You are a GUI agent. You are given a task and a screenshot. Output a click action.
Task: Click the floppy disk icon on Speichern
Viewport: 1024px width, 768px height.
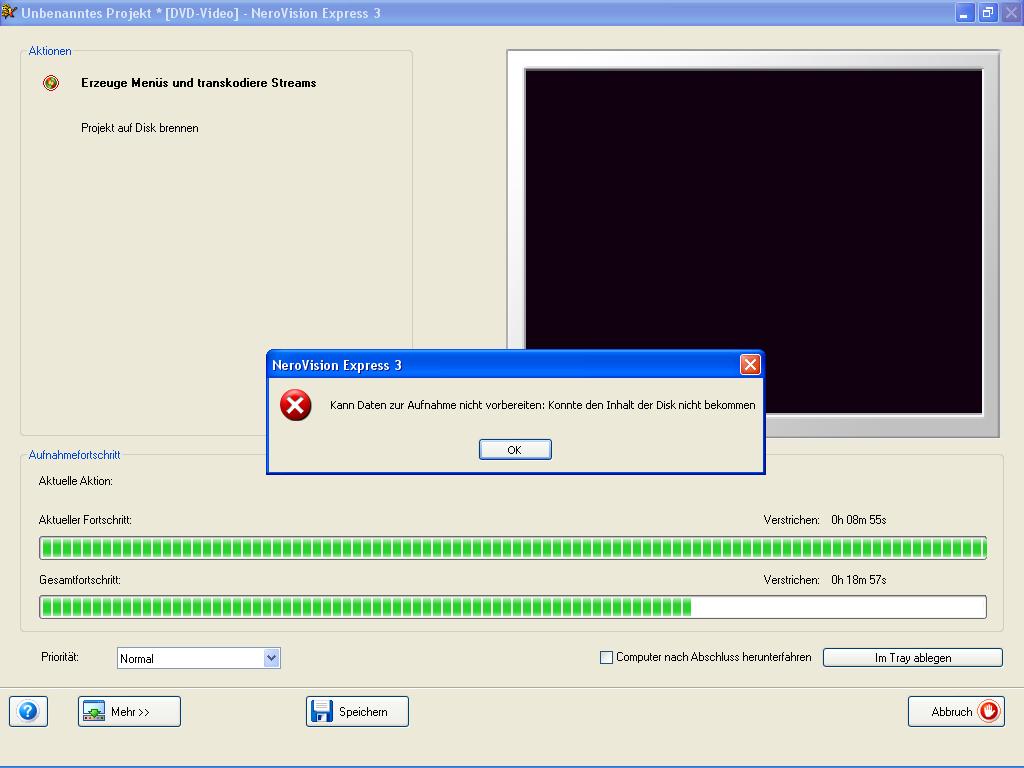click(x=321, y=711)
